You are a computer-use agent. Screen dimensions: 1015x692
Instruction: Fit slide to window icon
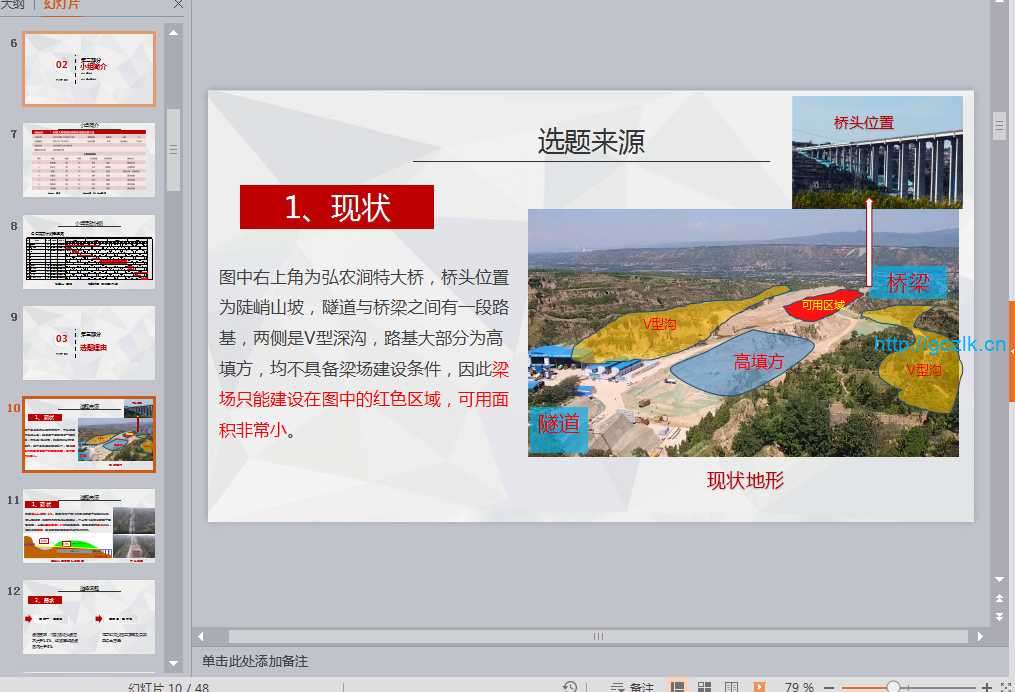(1005, 687)
